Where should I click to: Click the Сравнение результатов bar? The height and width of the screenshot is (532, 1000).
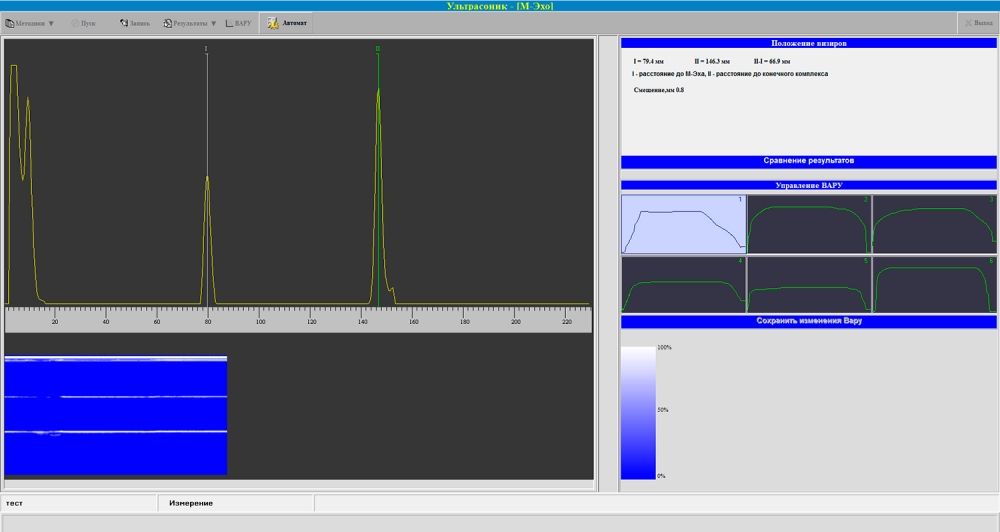(x=808, y=161)
